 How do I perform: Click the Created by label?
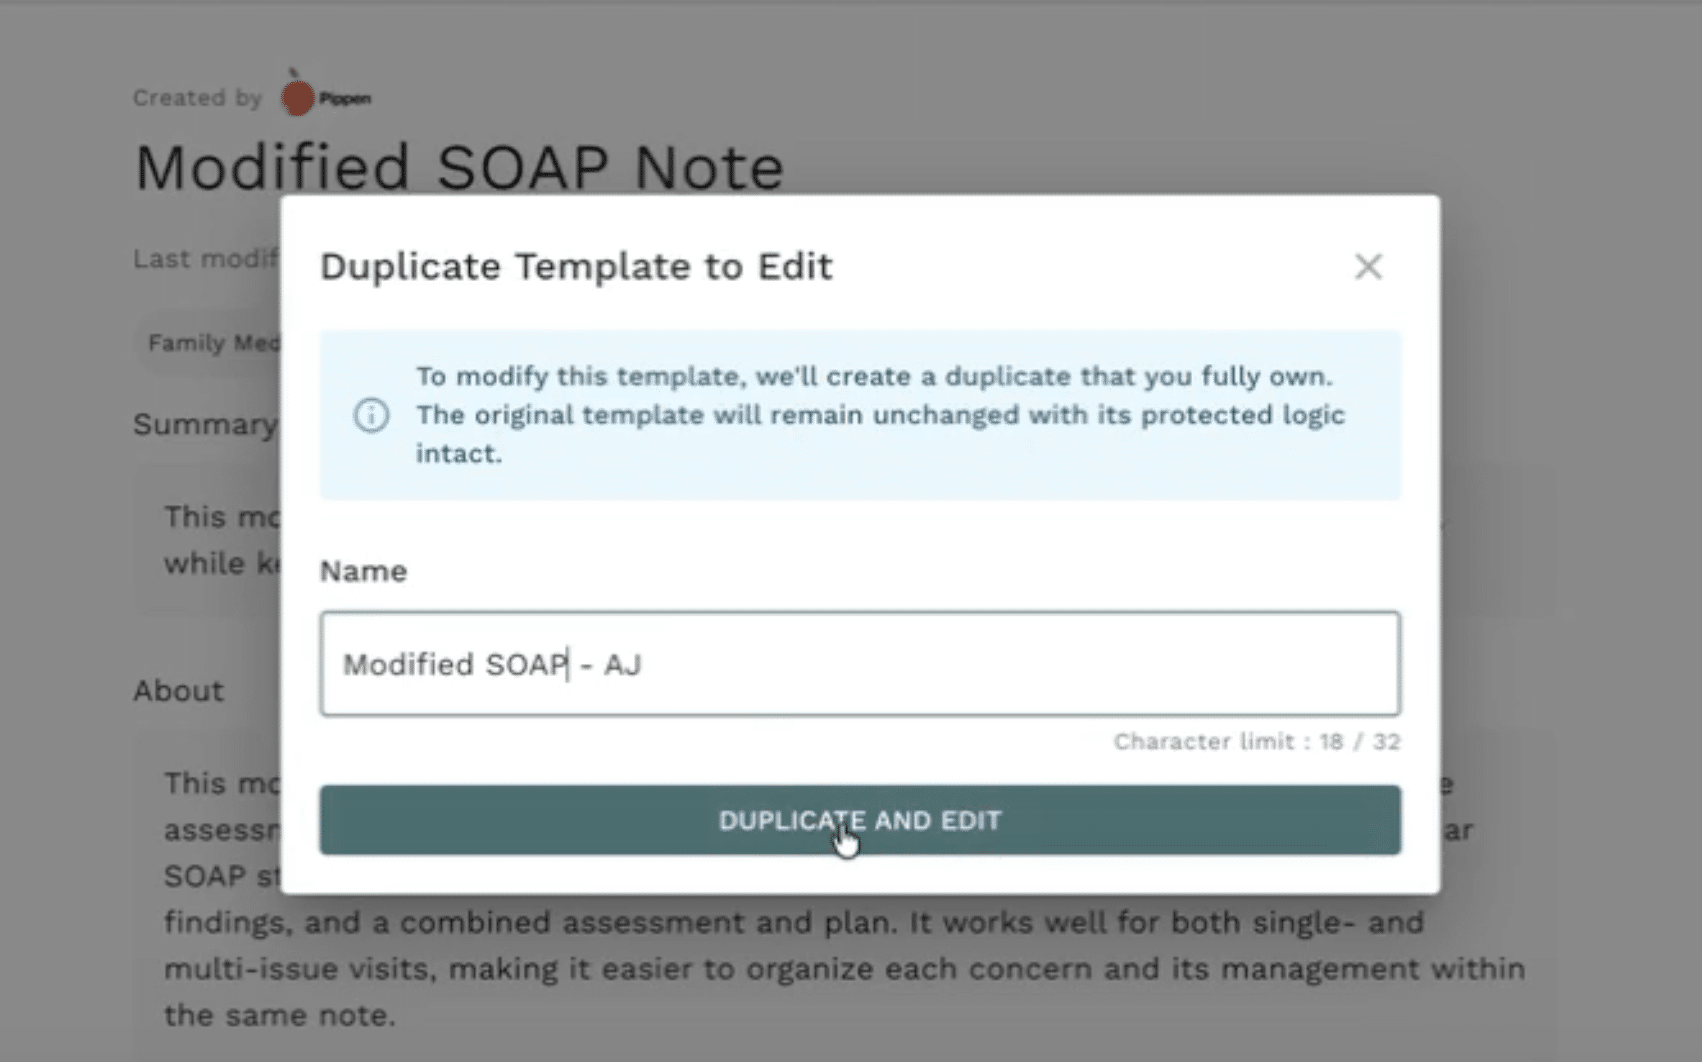pyautogui.click(x=197, y=98)
